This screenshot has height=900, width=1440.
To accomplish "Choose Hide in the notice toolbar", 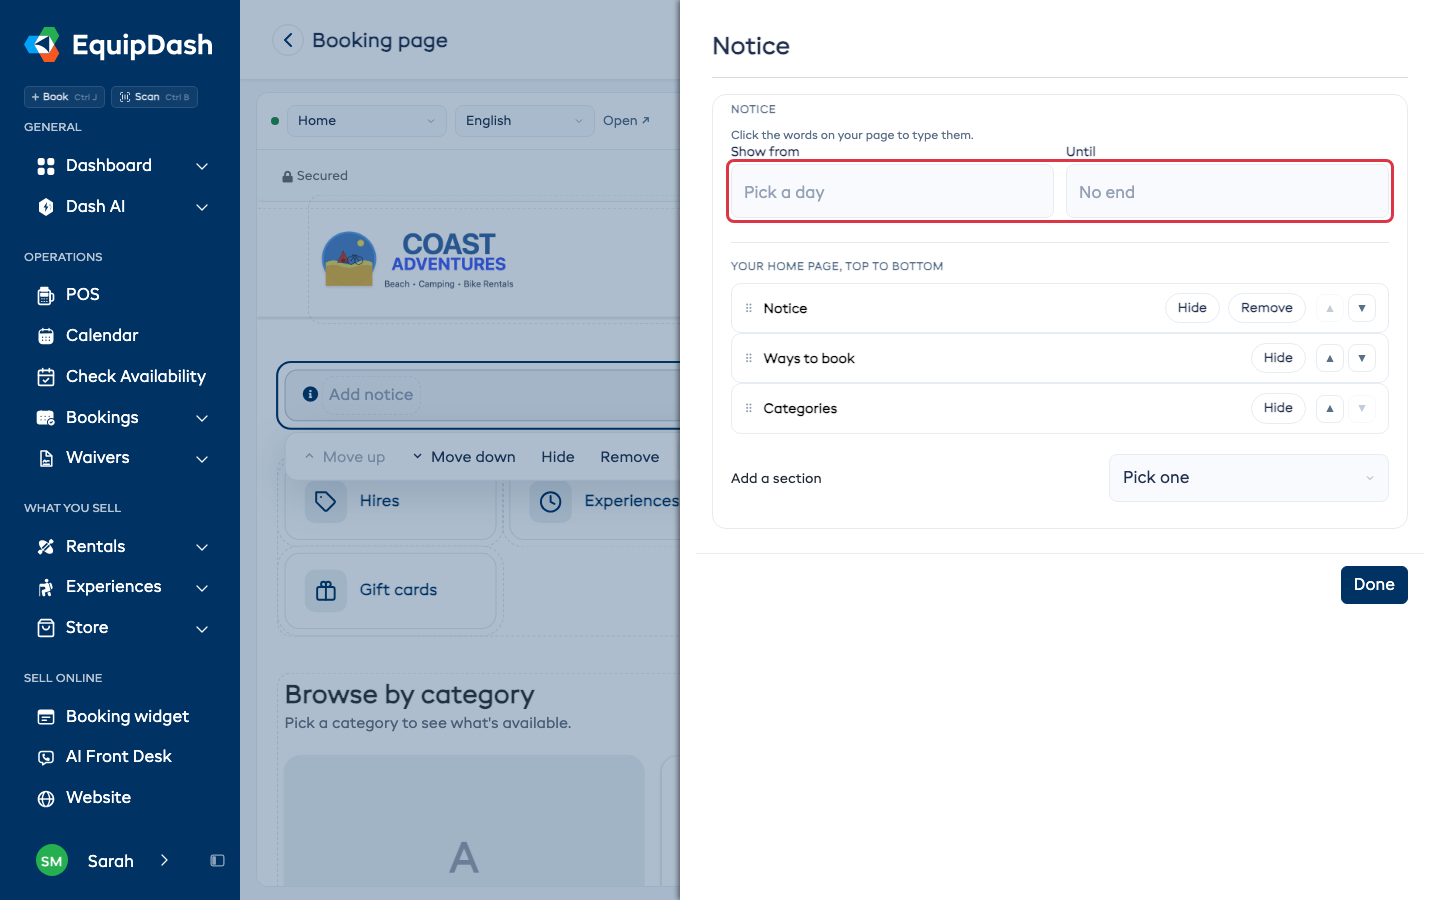I will [558, 457].
